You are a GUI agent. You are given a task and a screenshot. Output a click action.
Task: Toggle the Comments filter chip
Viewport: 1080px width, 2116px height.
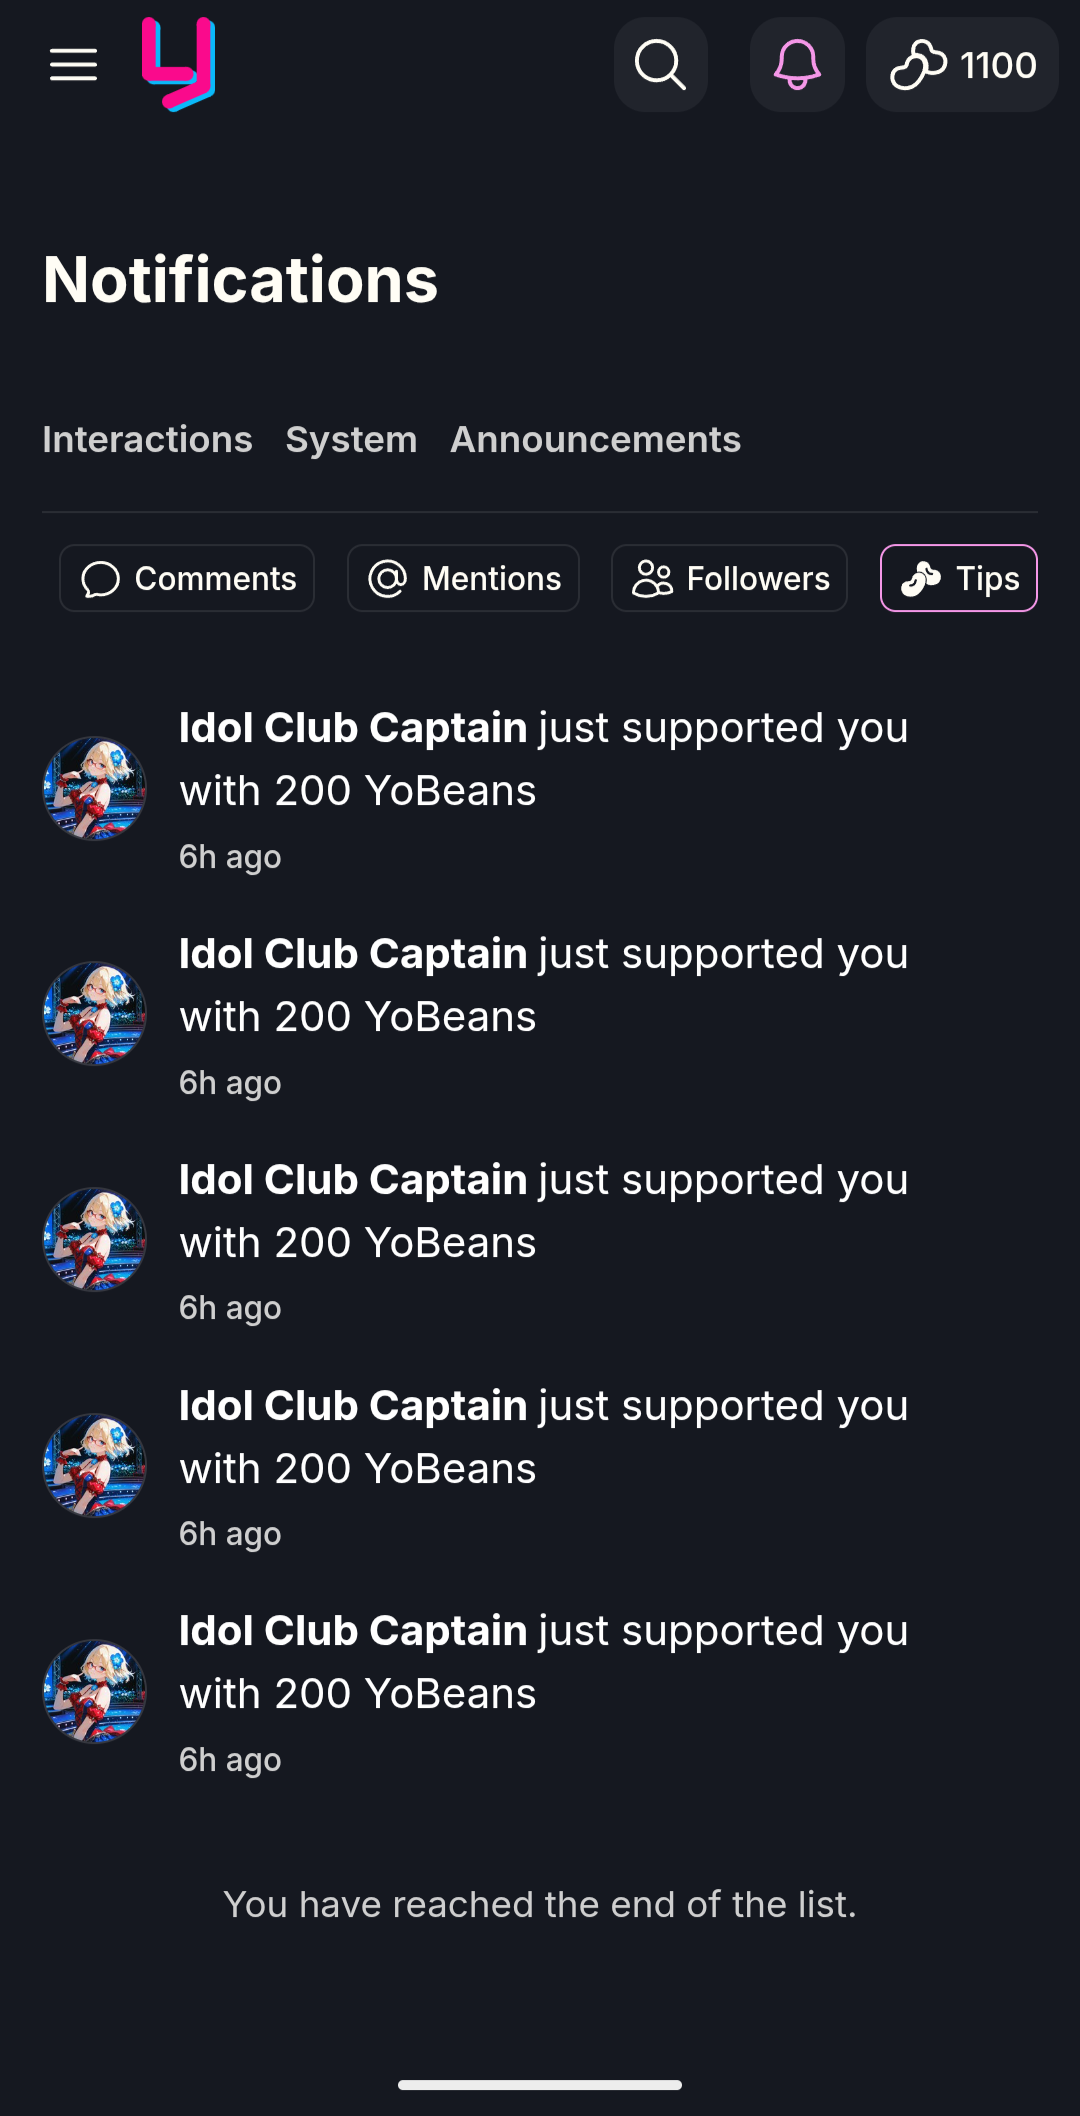click(187, 578)
